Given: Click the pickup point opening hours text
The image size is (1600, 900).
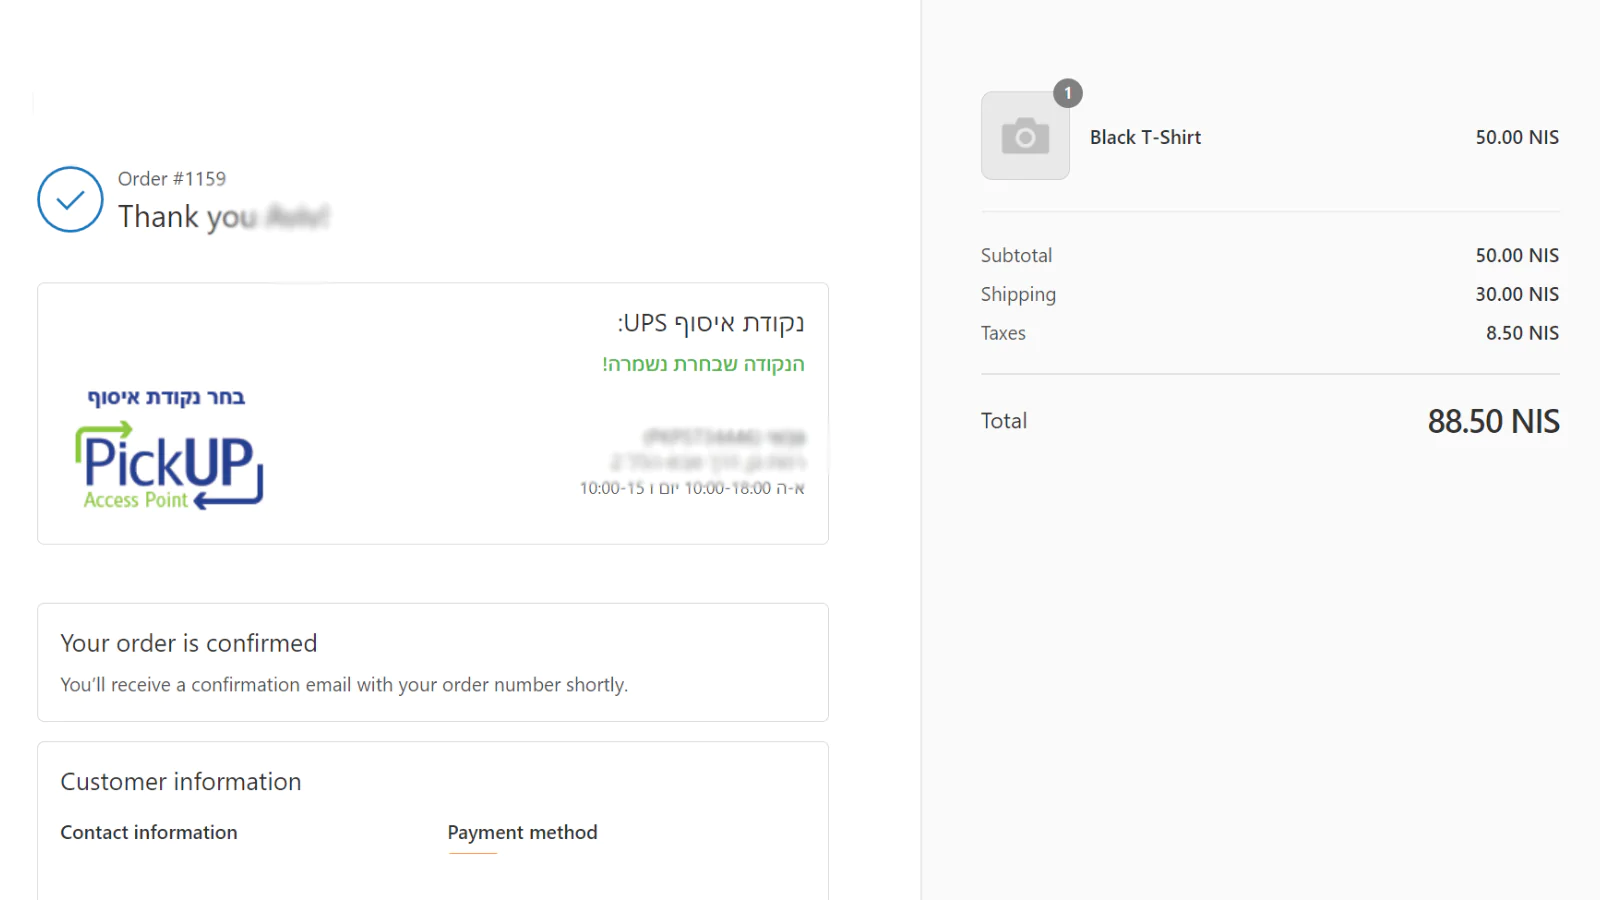Looking at the screenshot, I should 692,488.
